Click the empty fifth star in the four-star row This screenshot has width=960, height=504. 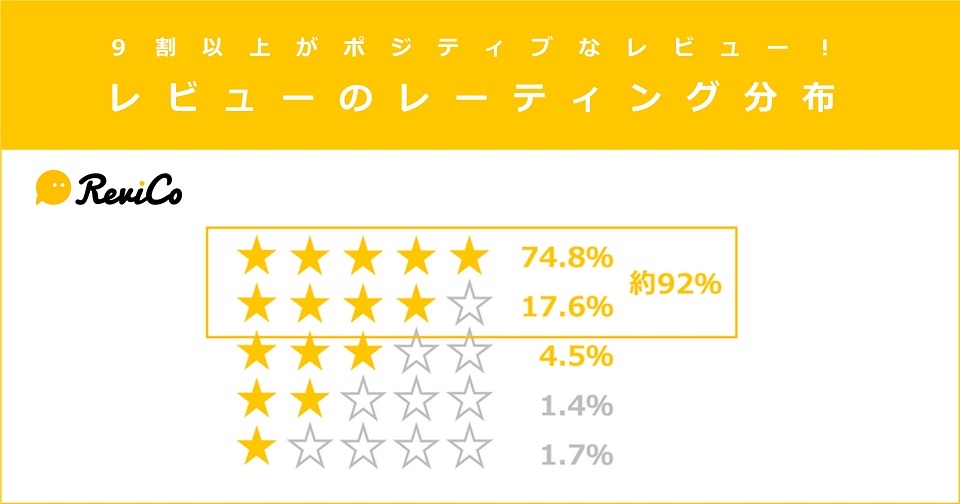click(x=469, y=305)
